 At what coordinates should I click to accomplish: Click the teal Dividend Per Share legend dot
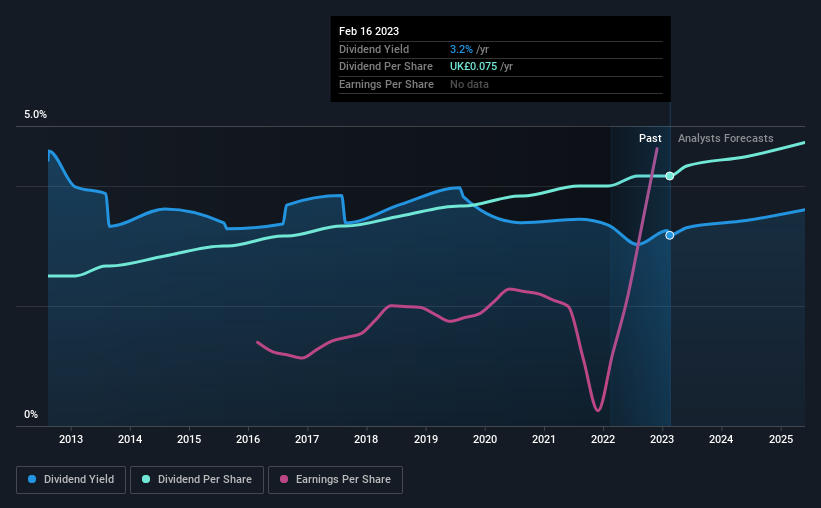point(146,479)
